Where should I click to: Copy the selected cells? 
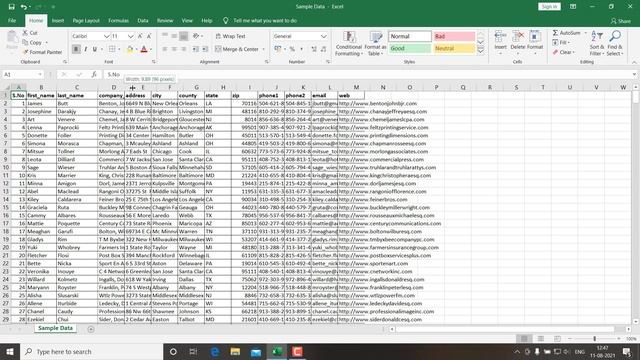(x=33, y=42)
